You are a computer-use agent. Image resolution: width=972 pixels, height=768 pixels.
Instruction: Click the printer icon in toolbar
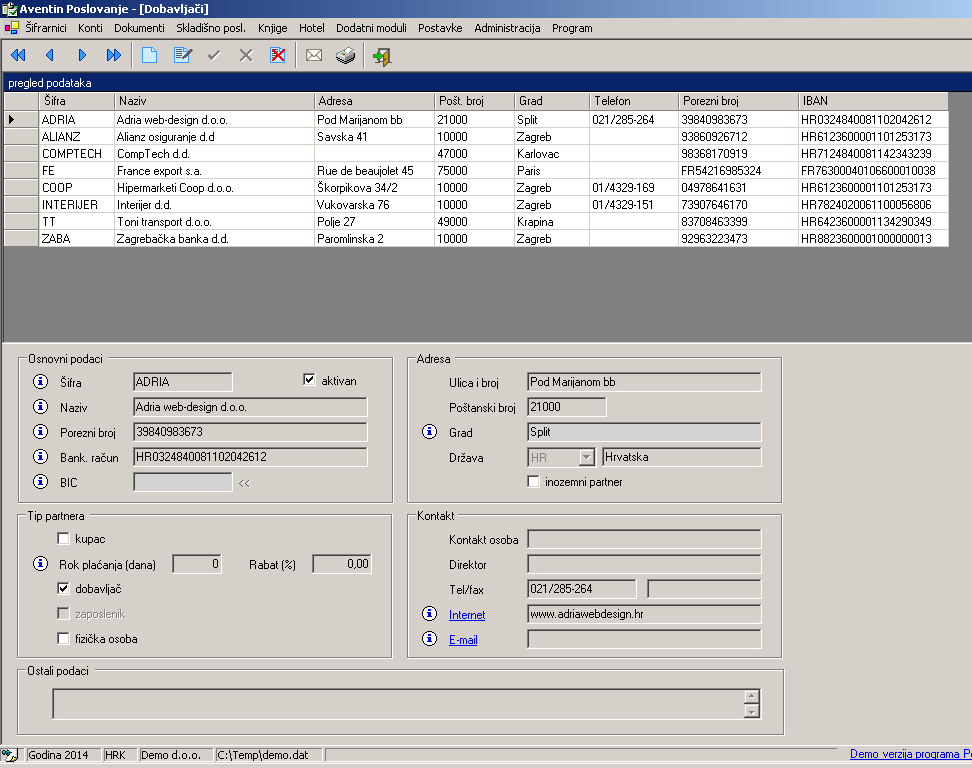pyautogui.click(x=345, y=56)
